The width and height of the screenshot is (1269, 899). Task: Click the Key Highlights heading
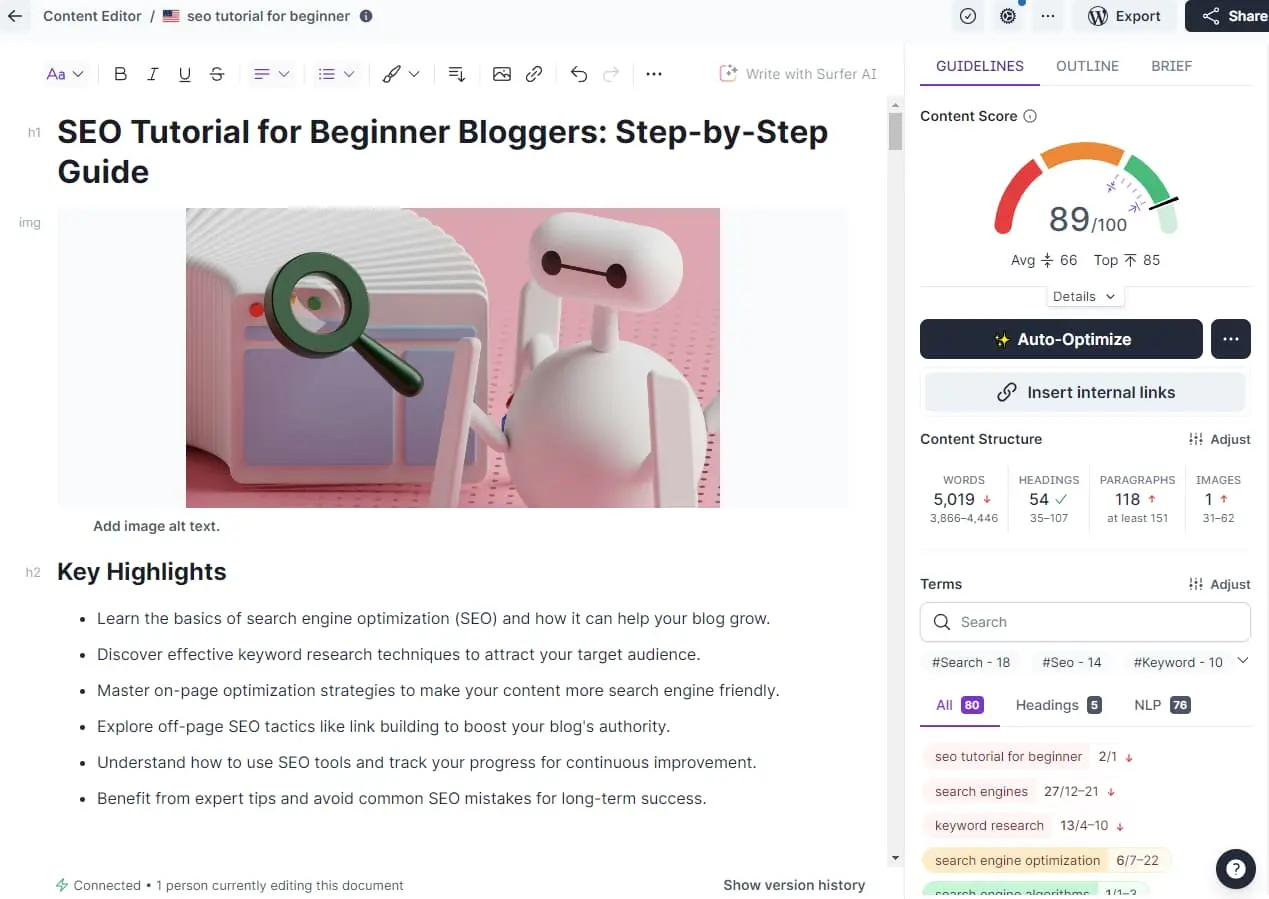click(x=142, y=572)
